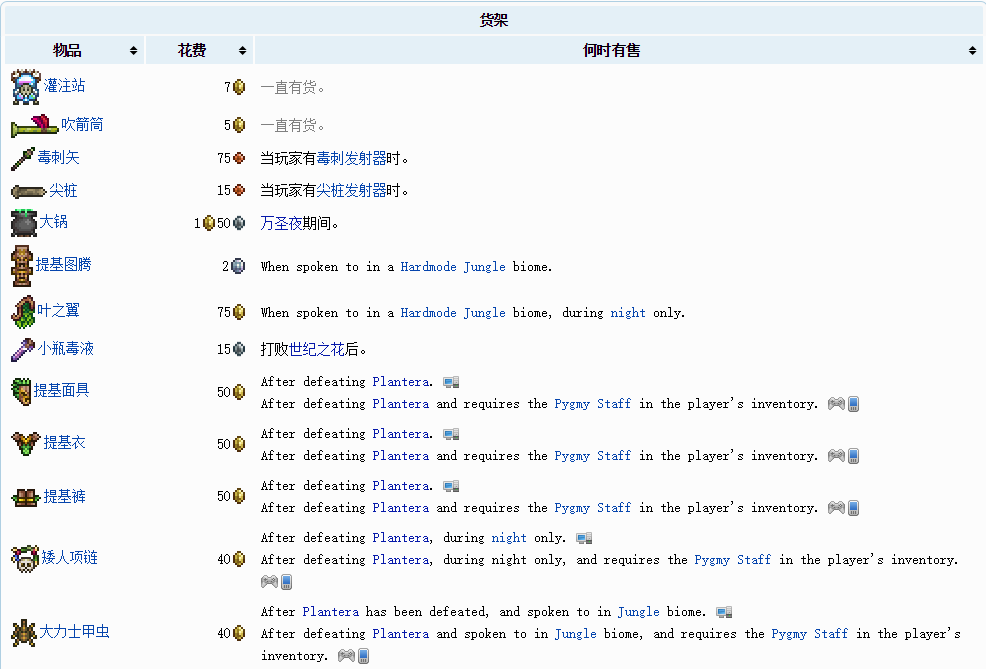Click the 小瓶毒液 vial icon
This screenshot has height=669, width=986.
point(23,350)
